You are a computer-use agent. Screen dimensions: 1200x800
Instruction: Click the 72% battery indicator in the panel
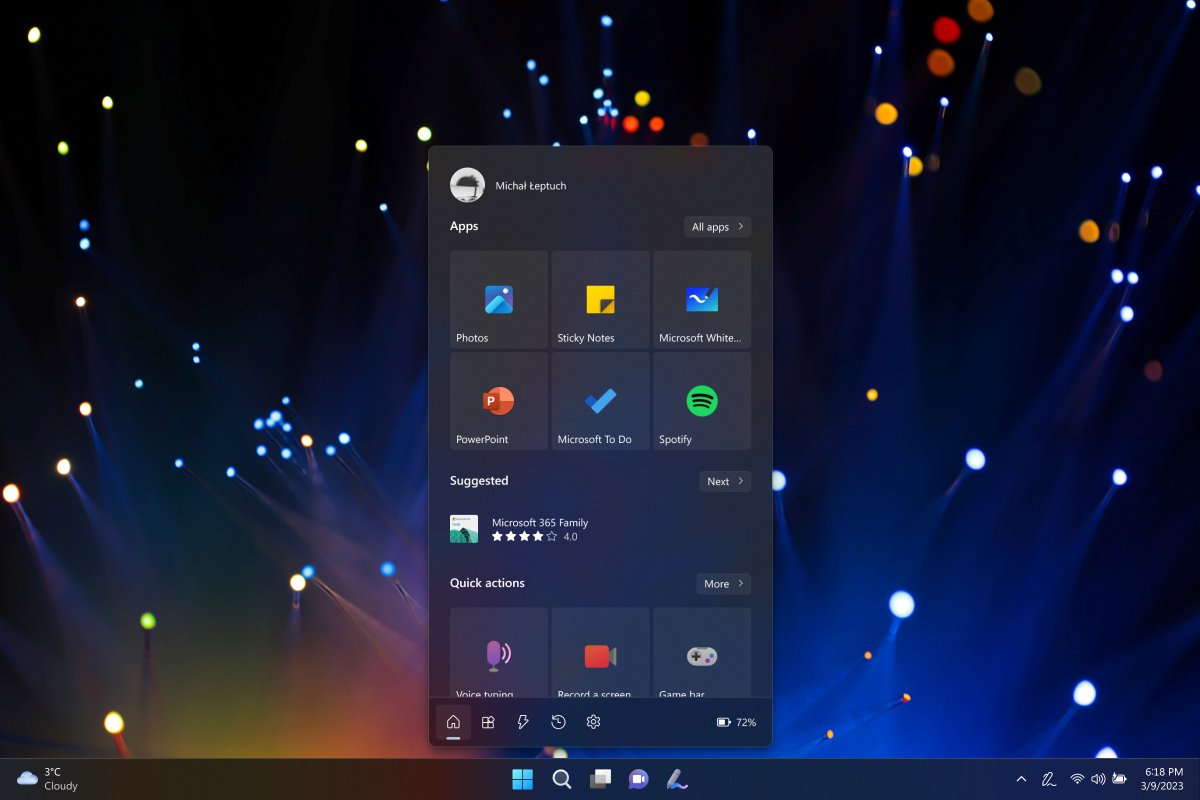click(737, 722)
